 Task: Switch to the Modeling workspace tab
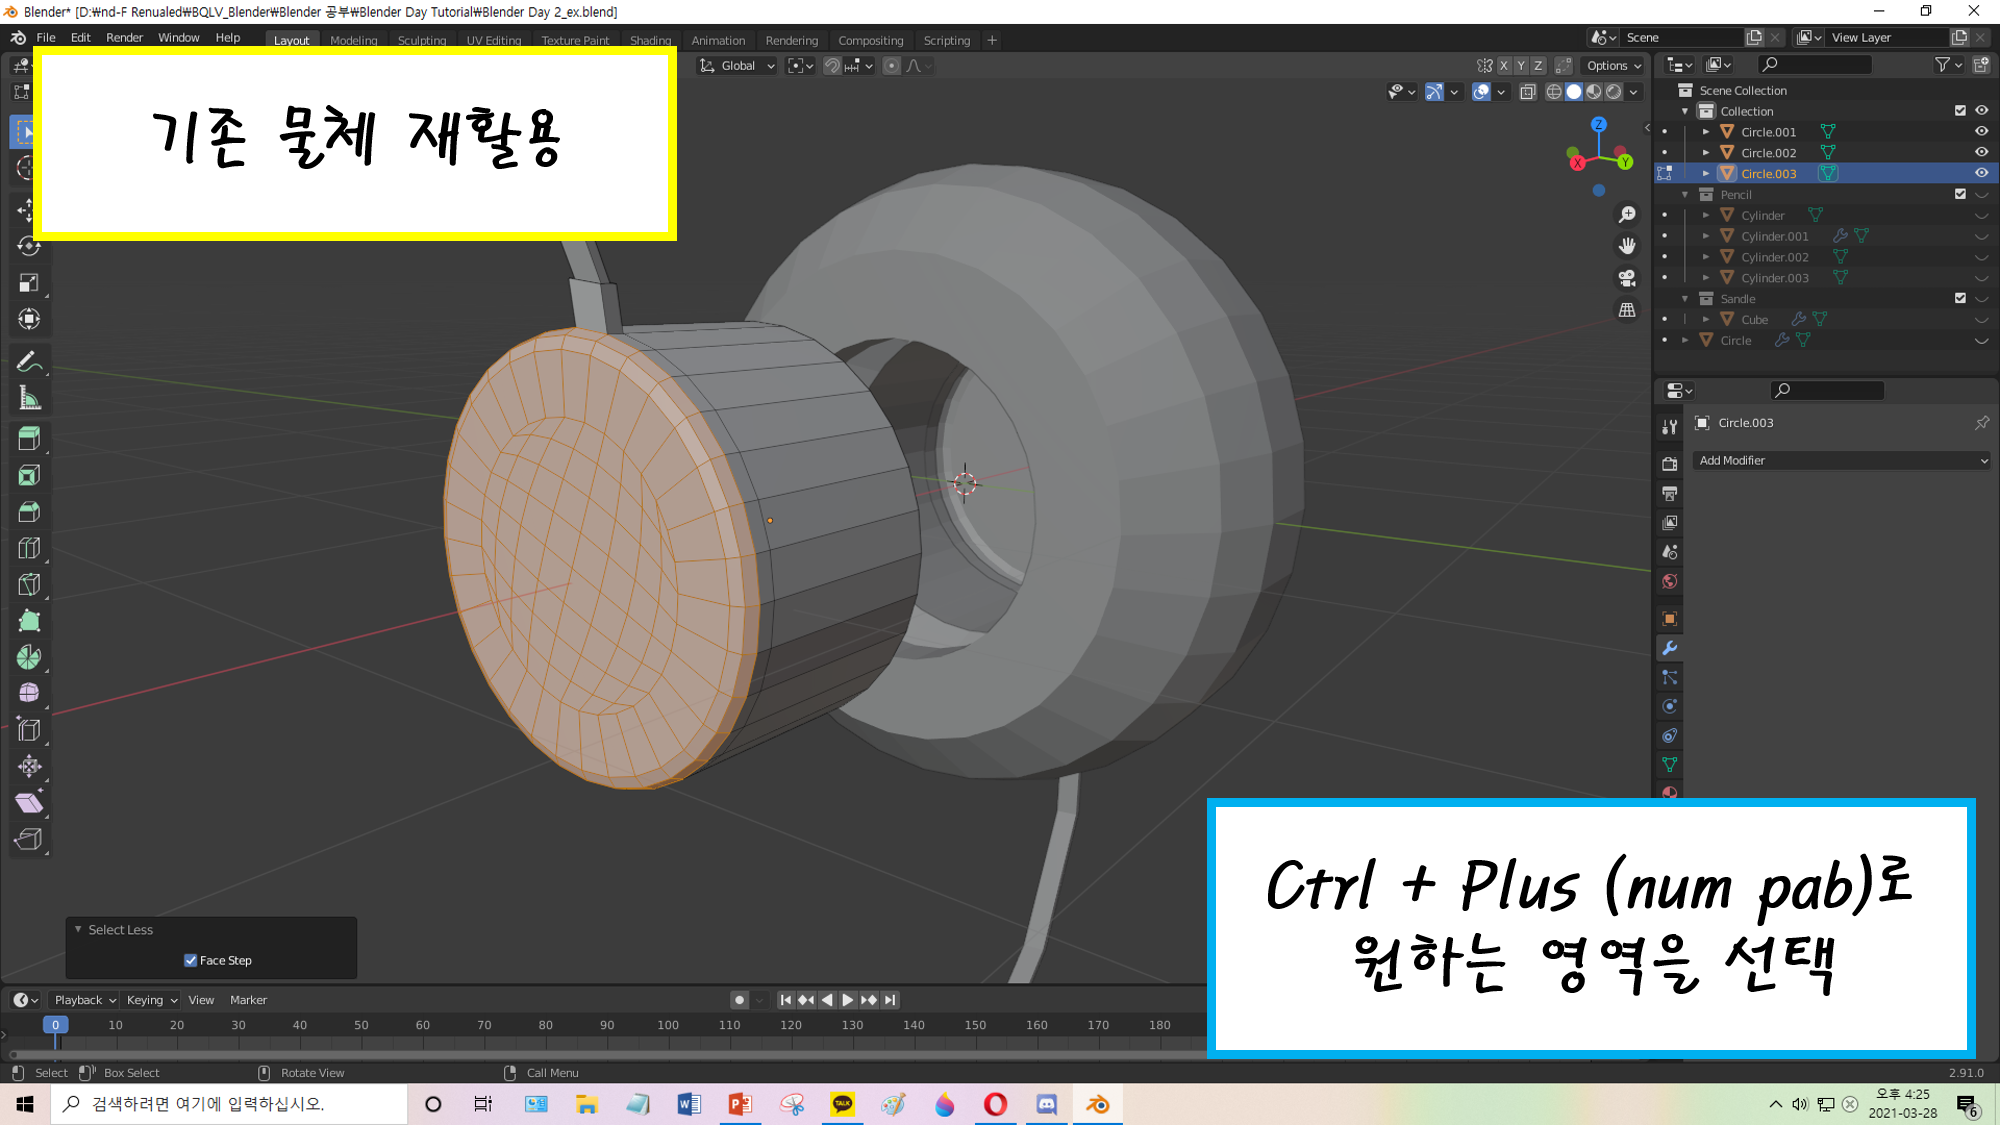[353, 40]
